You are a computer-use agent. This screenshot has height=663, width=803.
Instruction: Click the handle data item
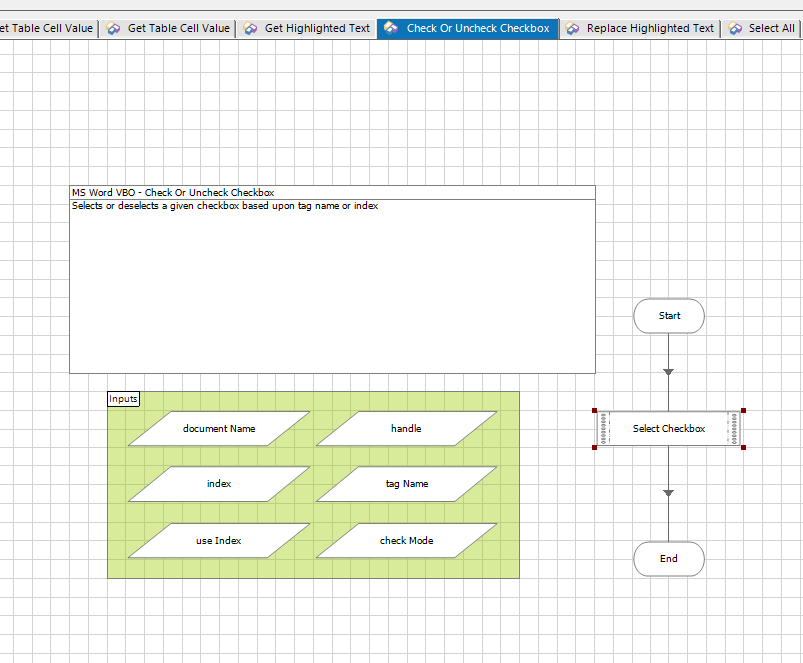(406, 429)
